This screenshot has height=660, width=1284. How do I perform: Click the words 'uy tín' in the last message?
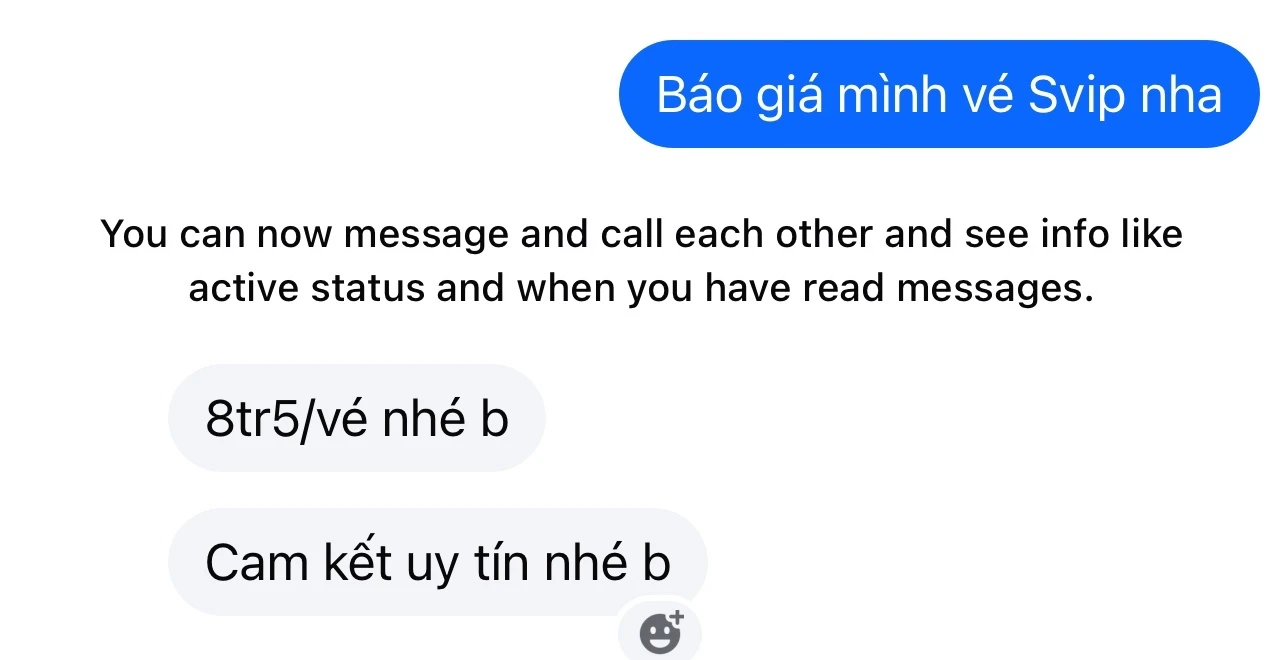tap(468, 564)
